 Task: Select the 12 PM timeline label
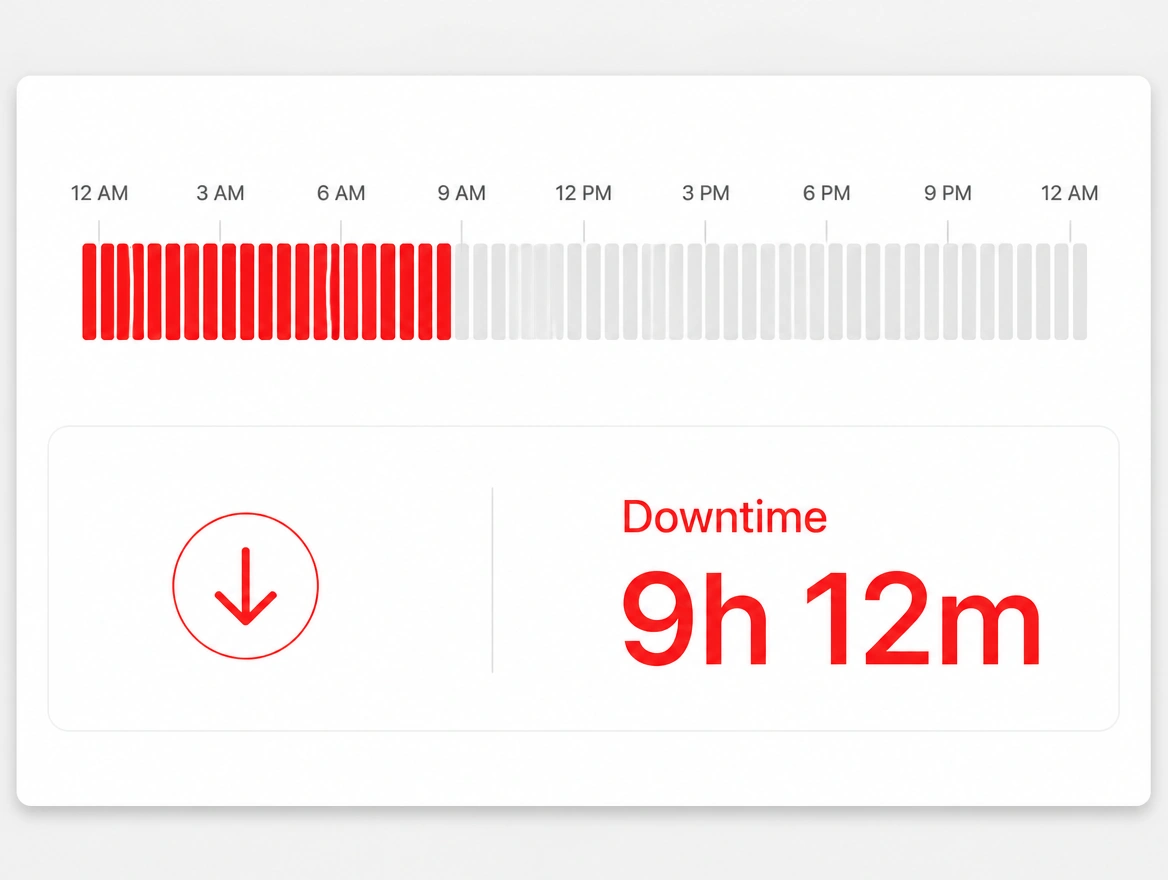tap(583, 193)
